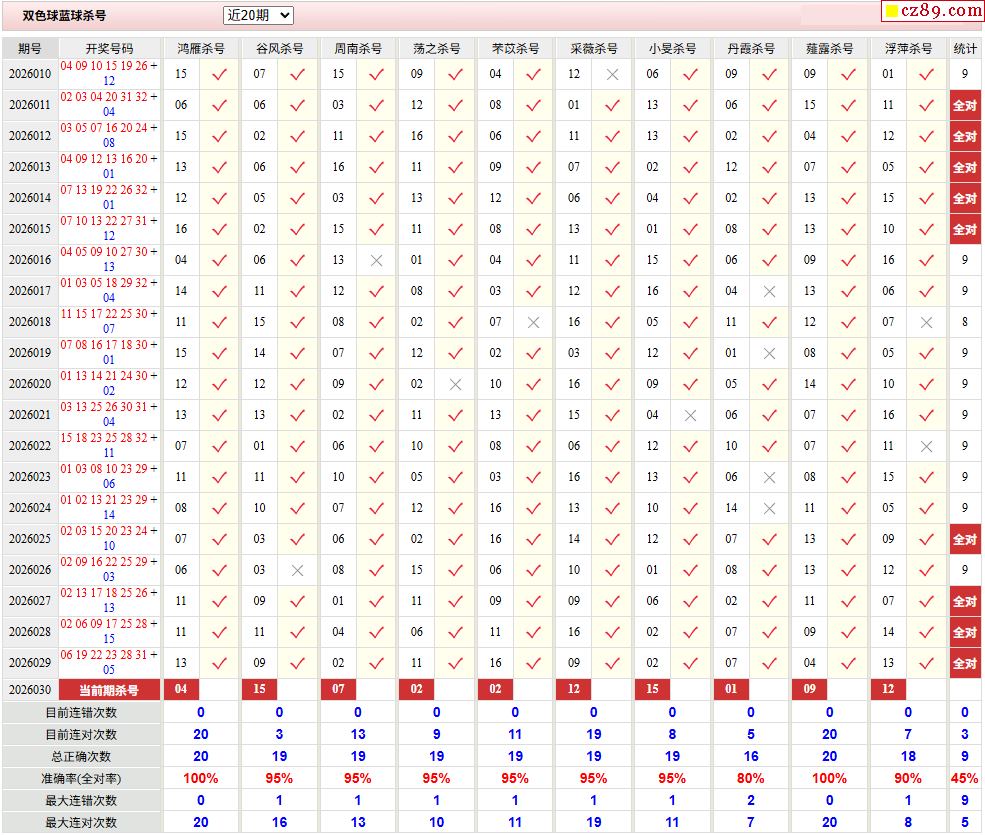Click the 准确率(全对率) row label
This screenshot has width=985, height=835.
pyautogui.click(x=81, y=778)
